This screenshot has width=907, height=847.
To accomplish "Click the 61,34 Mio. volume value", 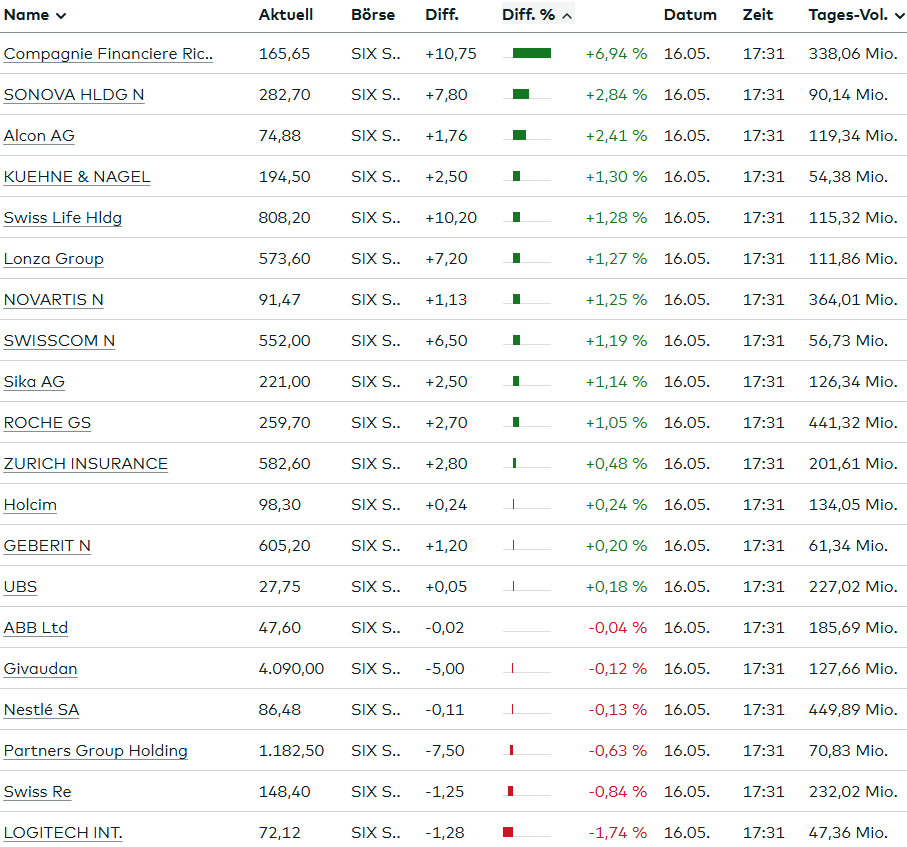I will [x=849, y=546].
